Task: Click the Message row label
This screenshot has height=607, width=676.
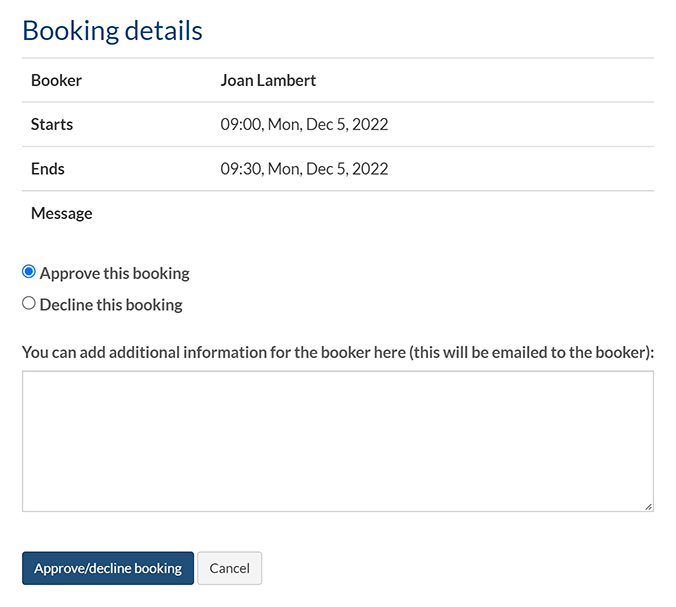Action: click(x=61, y=213)
